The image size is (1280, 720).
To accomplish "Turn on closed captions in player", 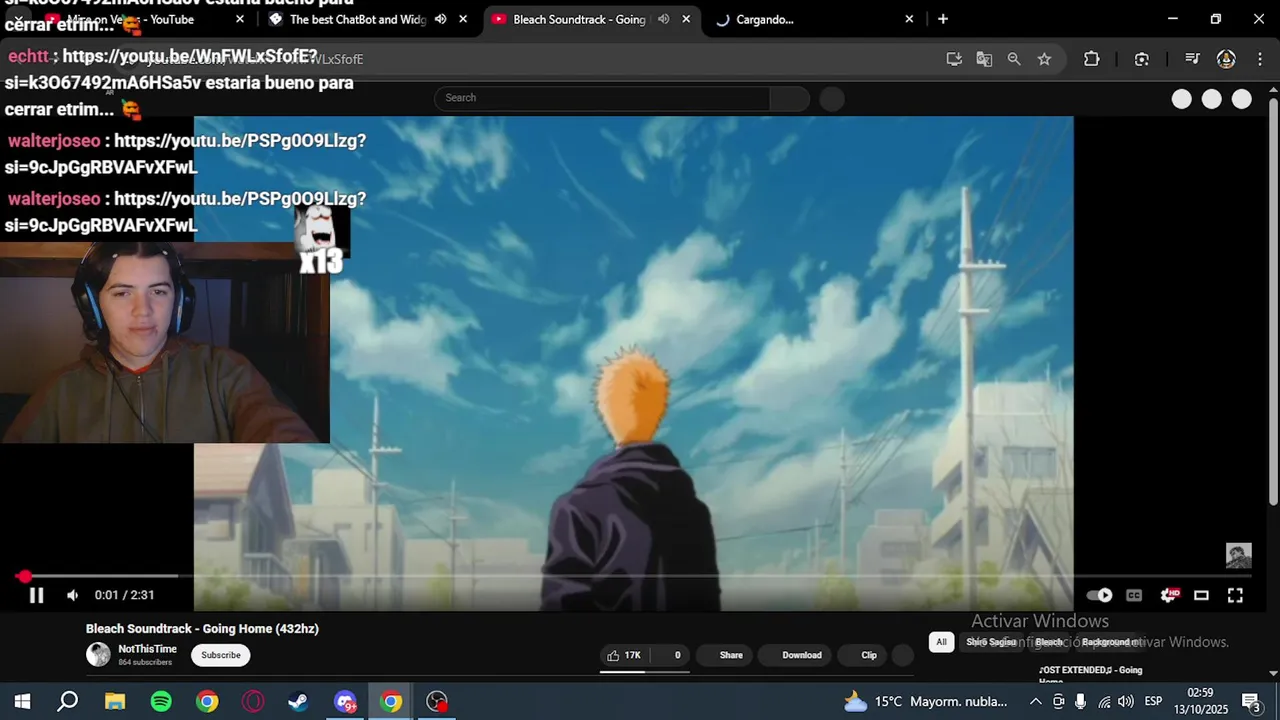I will point(1134,595).
